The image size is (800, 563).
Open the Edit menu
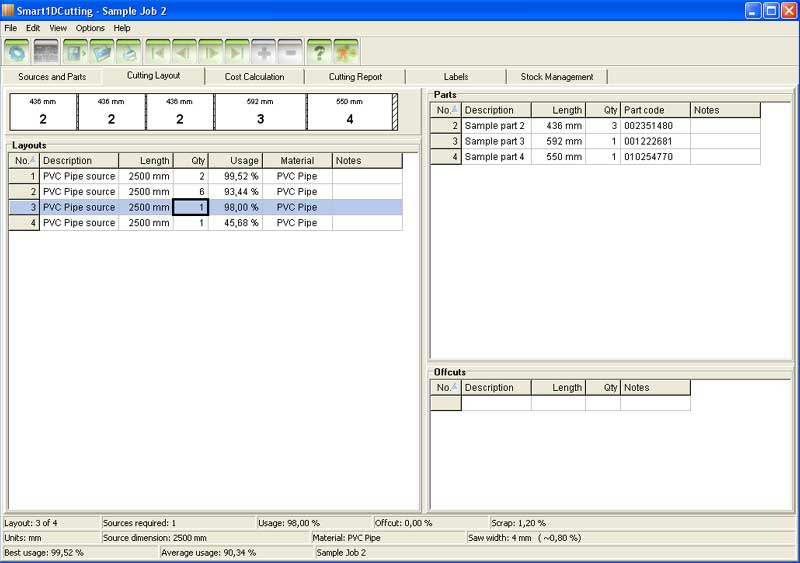[x=33, y=28]
